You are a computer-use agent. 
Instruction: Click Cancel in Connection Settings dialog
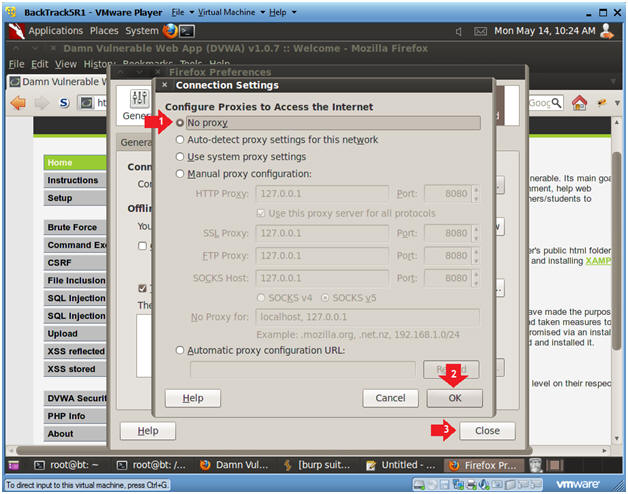(390, 398)
